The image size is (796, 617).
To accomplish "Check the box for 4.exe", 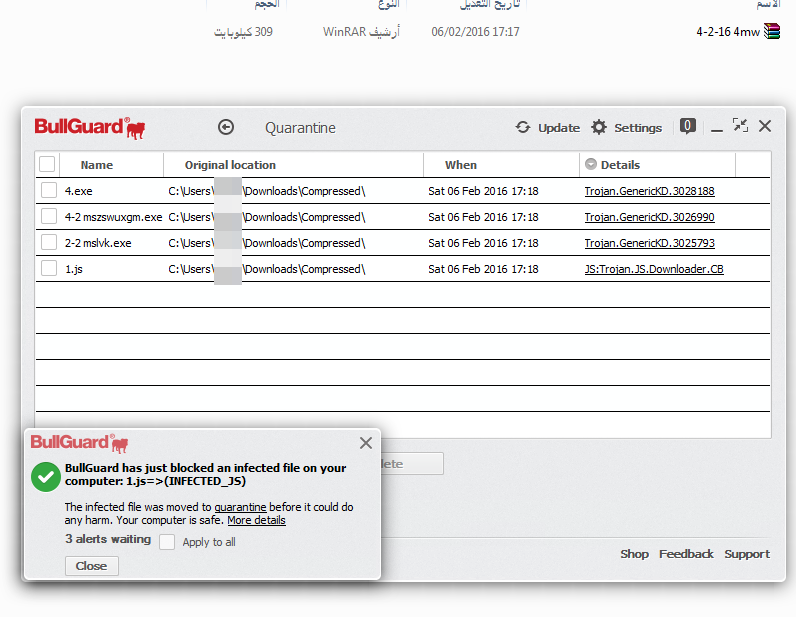I will click(x=49, y=190).
